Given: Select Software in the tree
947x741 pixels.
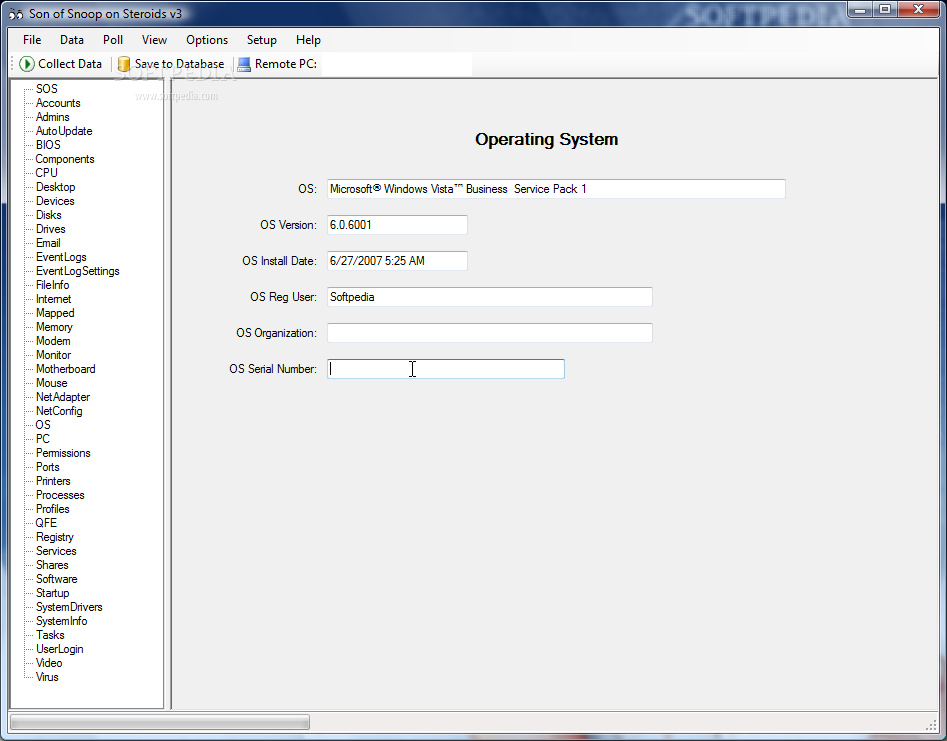Looking at the screenshot, I should click(x=57, y=579).
